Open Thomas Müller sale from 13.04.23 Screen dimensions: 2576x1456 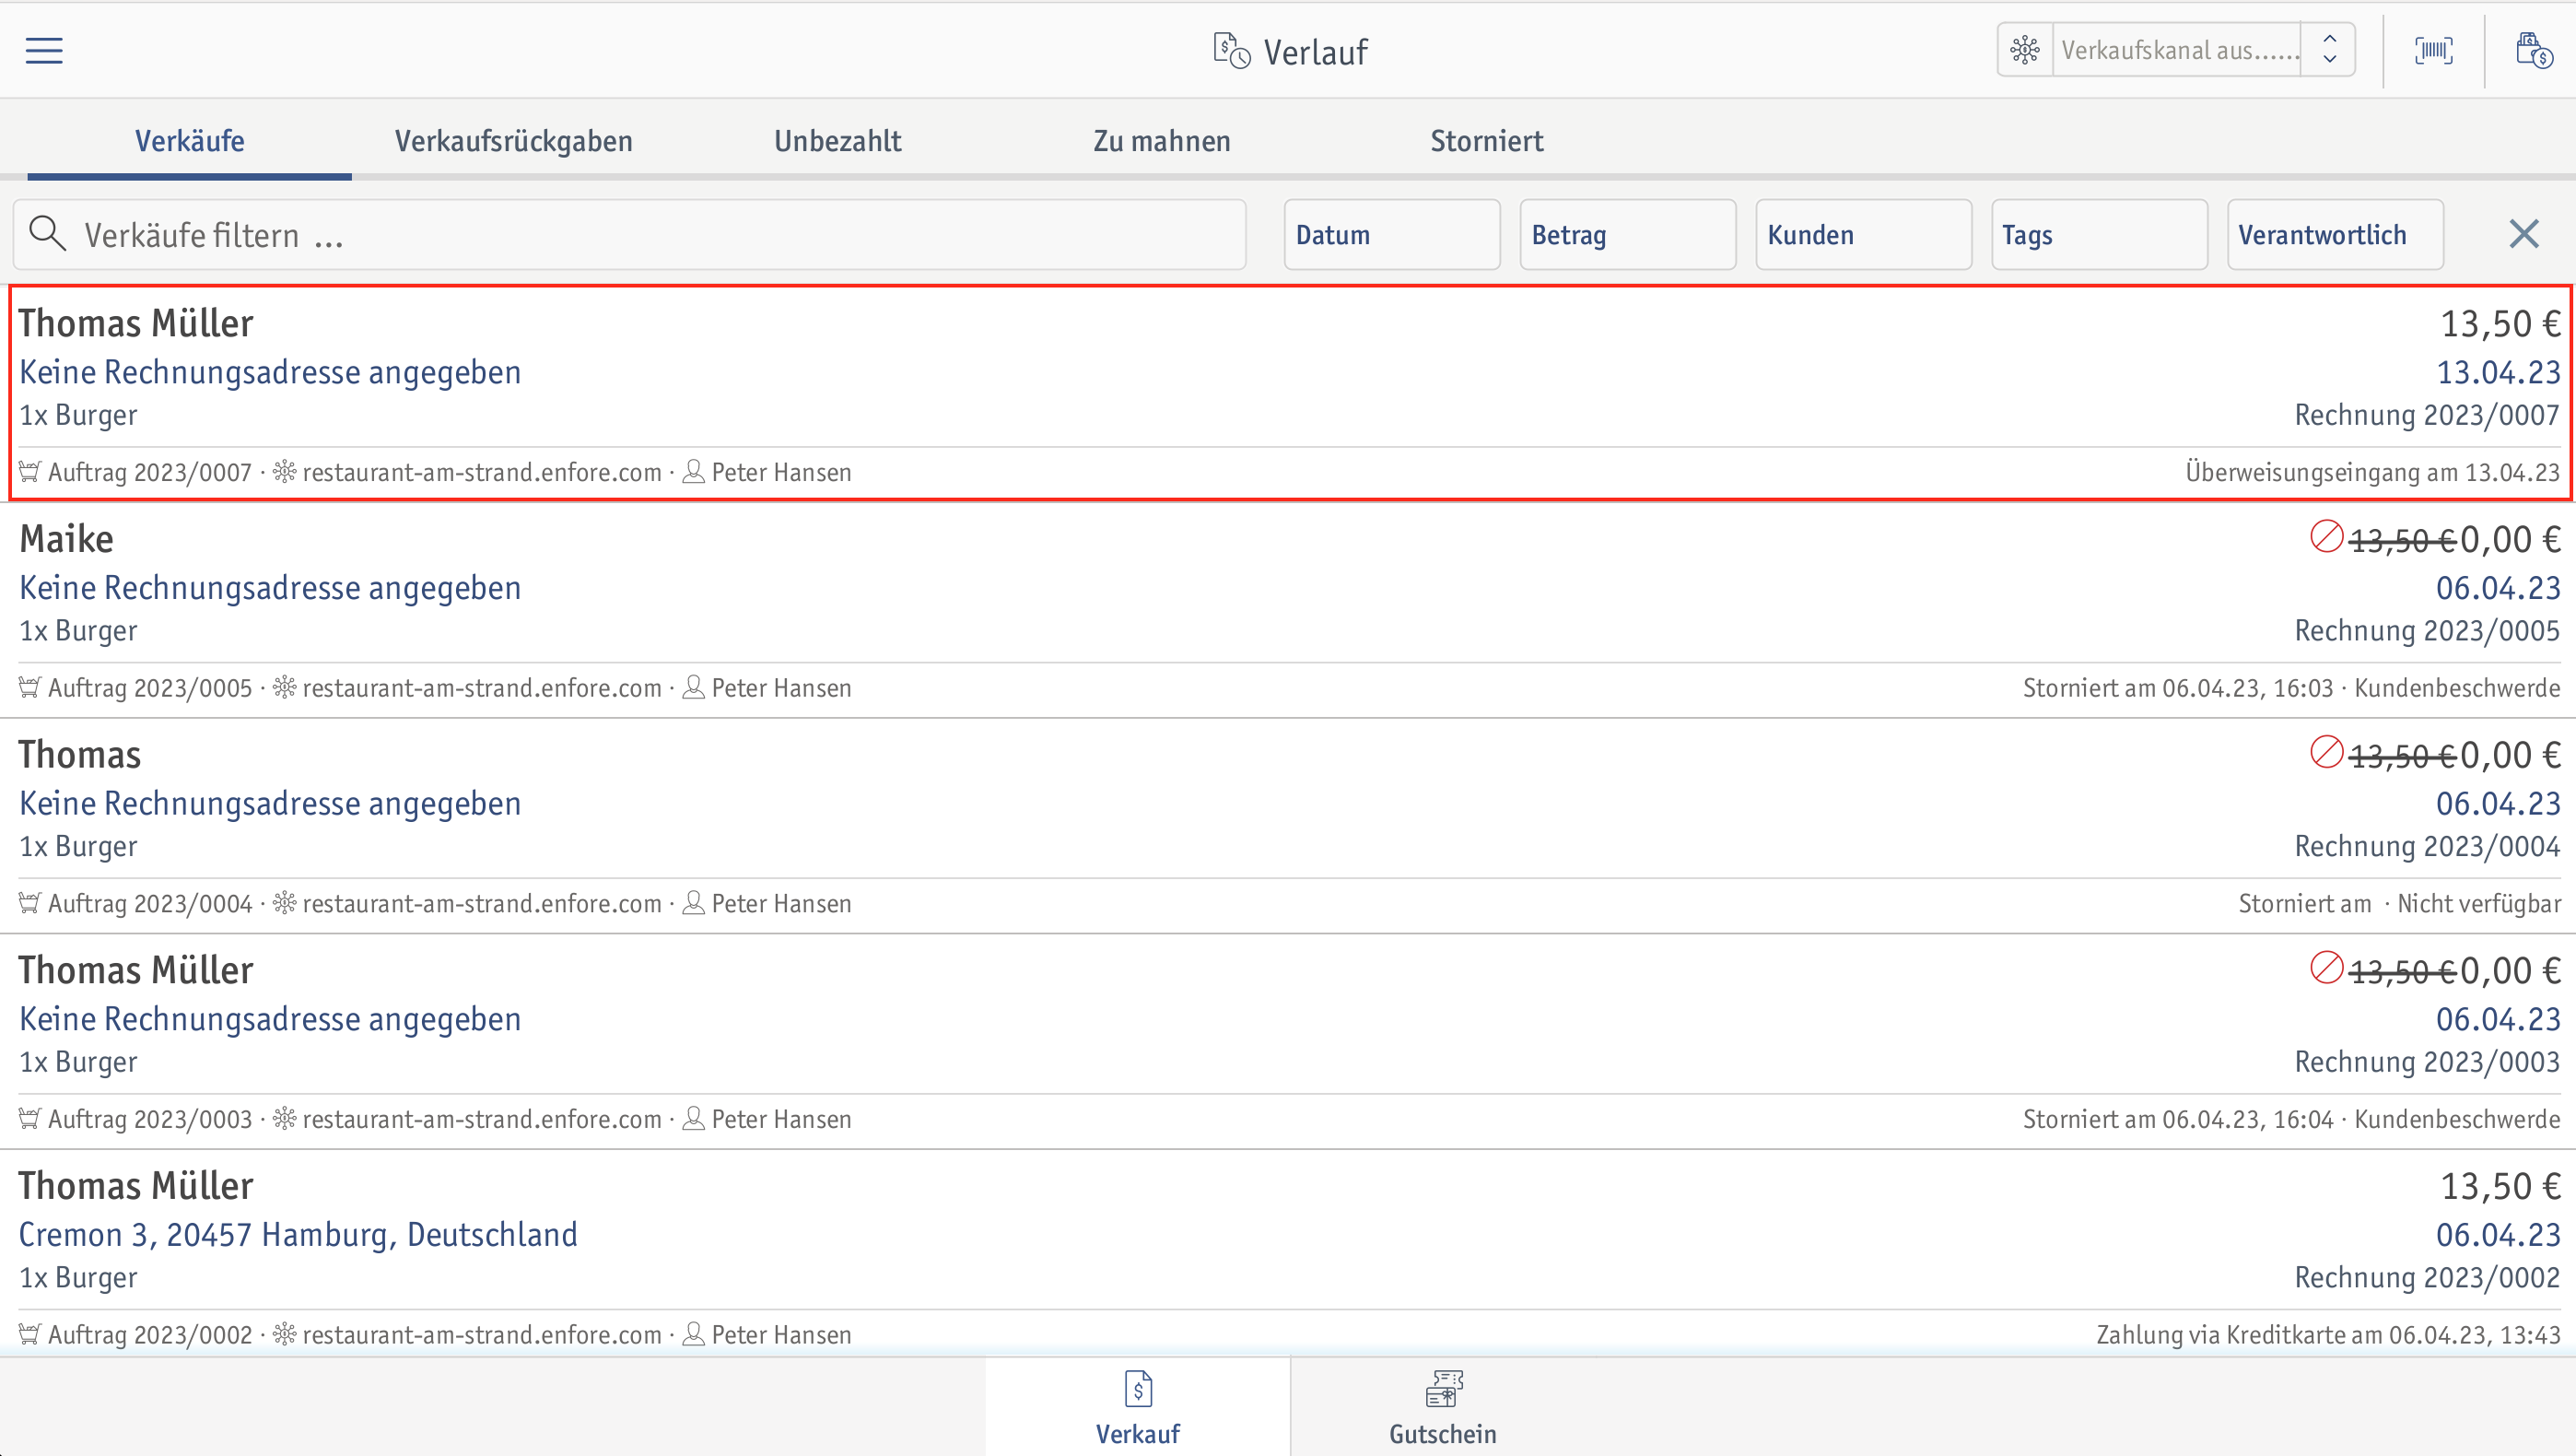pyautogui.click(x=1288, y=393)
